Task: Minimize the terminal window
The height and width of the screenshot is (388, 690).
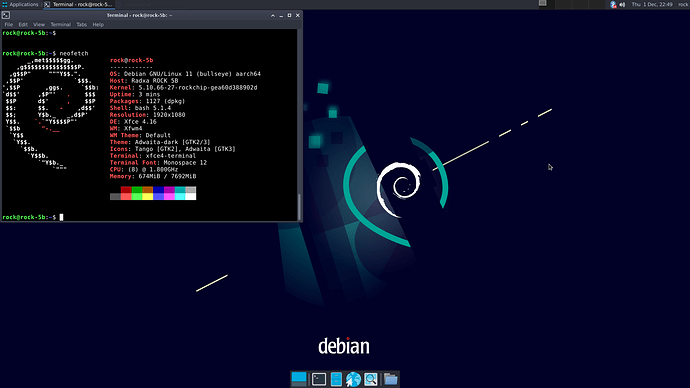Action: [x=281, y=15]
